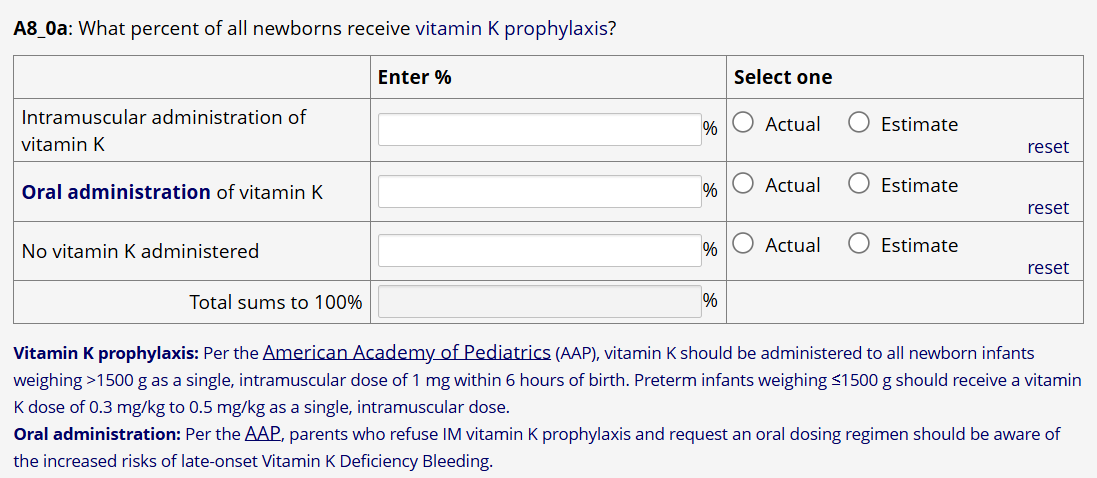The width and height of the screenshot is (1097, 478).
Task: Click the Select one column header
Action: point(782,77)
